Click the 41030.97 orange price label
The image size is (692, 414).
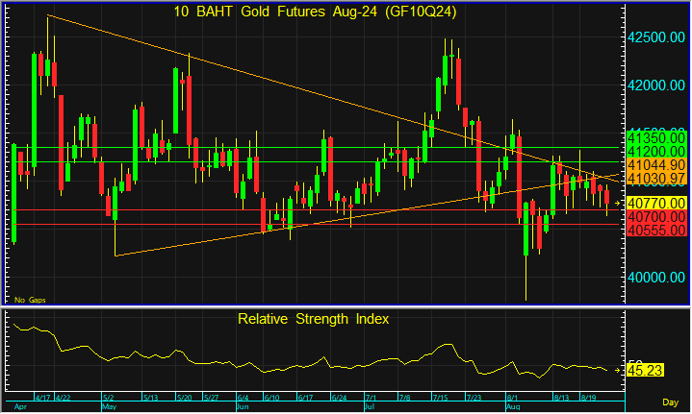(654, 177)
